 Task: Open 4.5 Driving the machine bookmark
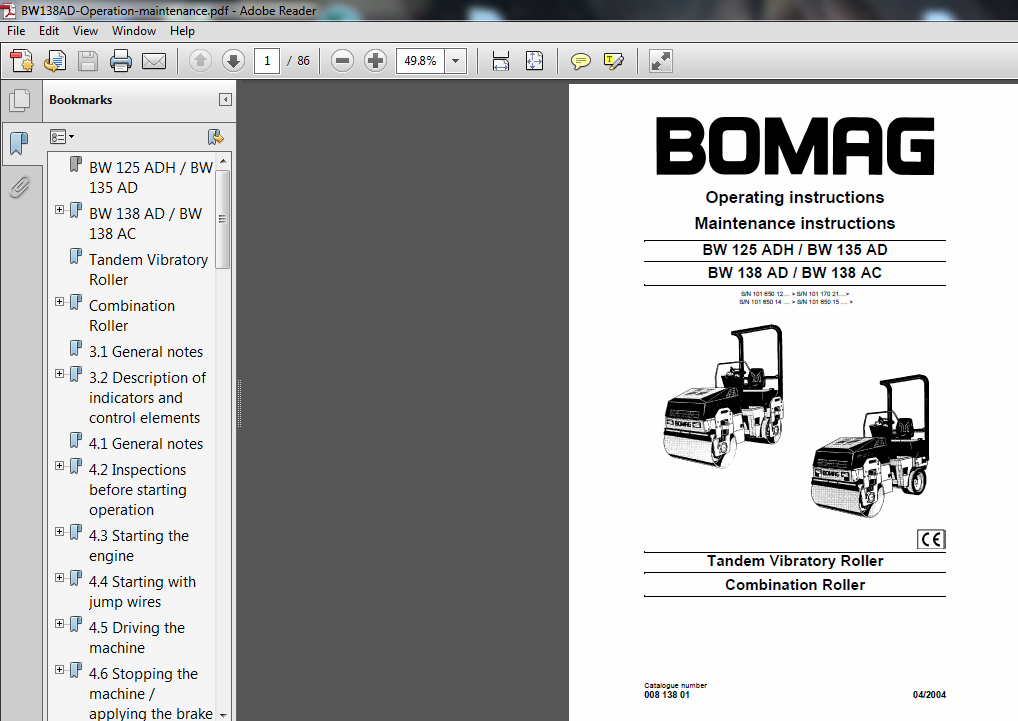[x=137, y=638]
